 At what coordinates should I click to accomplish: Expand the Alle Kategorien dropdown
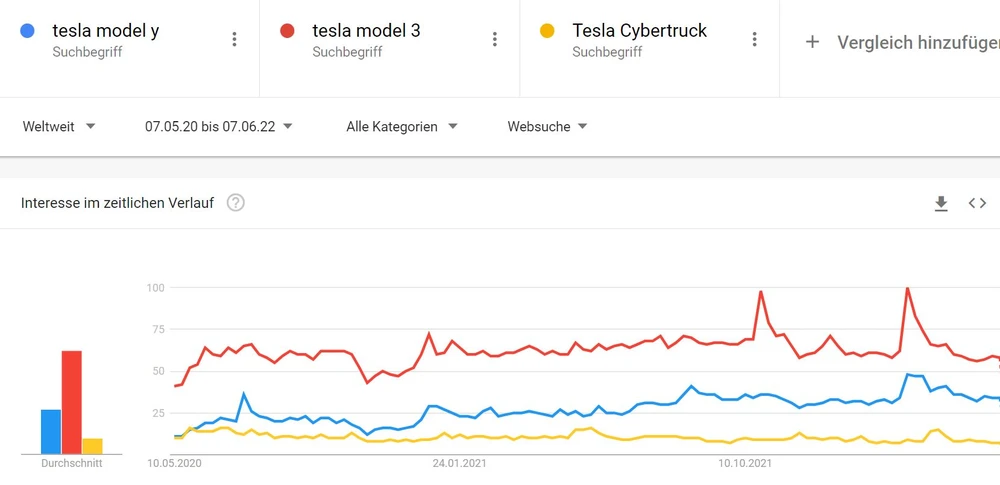[x=402, y=127]
